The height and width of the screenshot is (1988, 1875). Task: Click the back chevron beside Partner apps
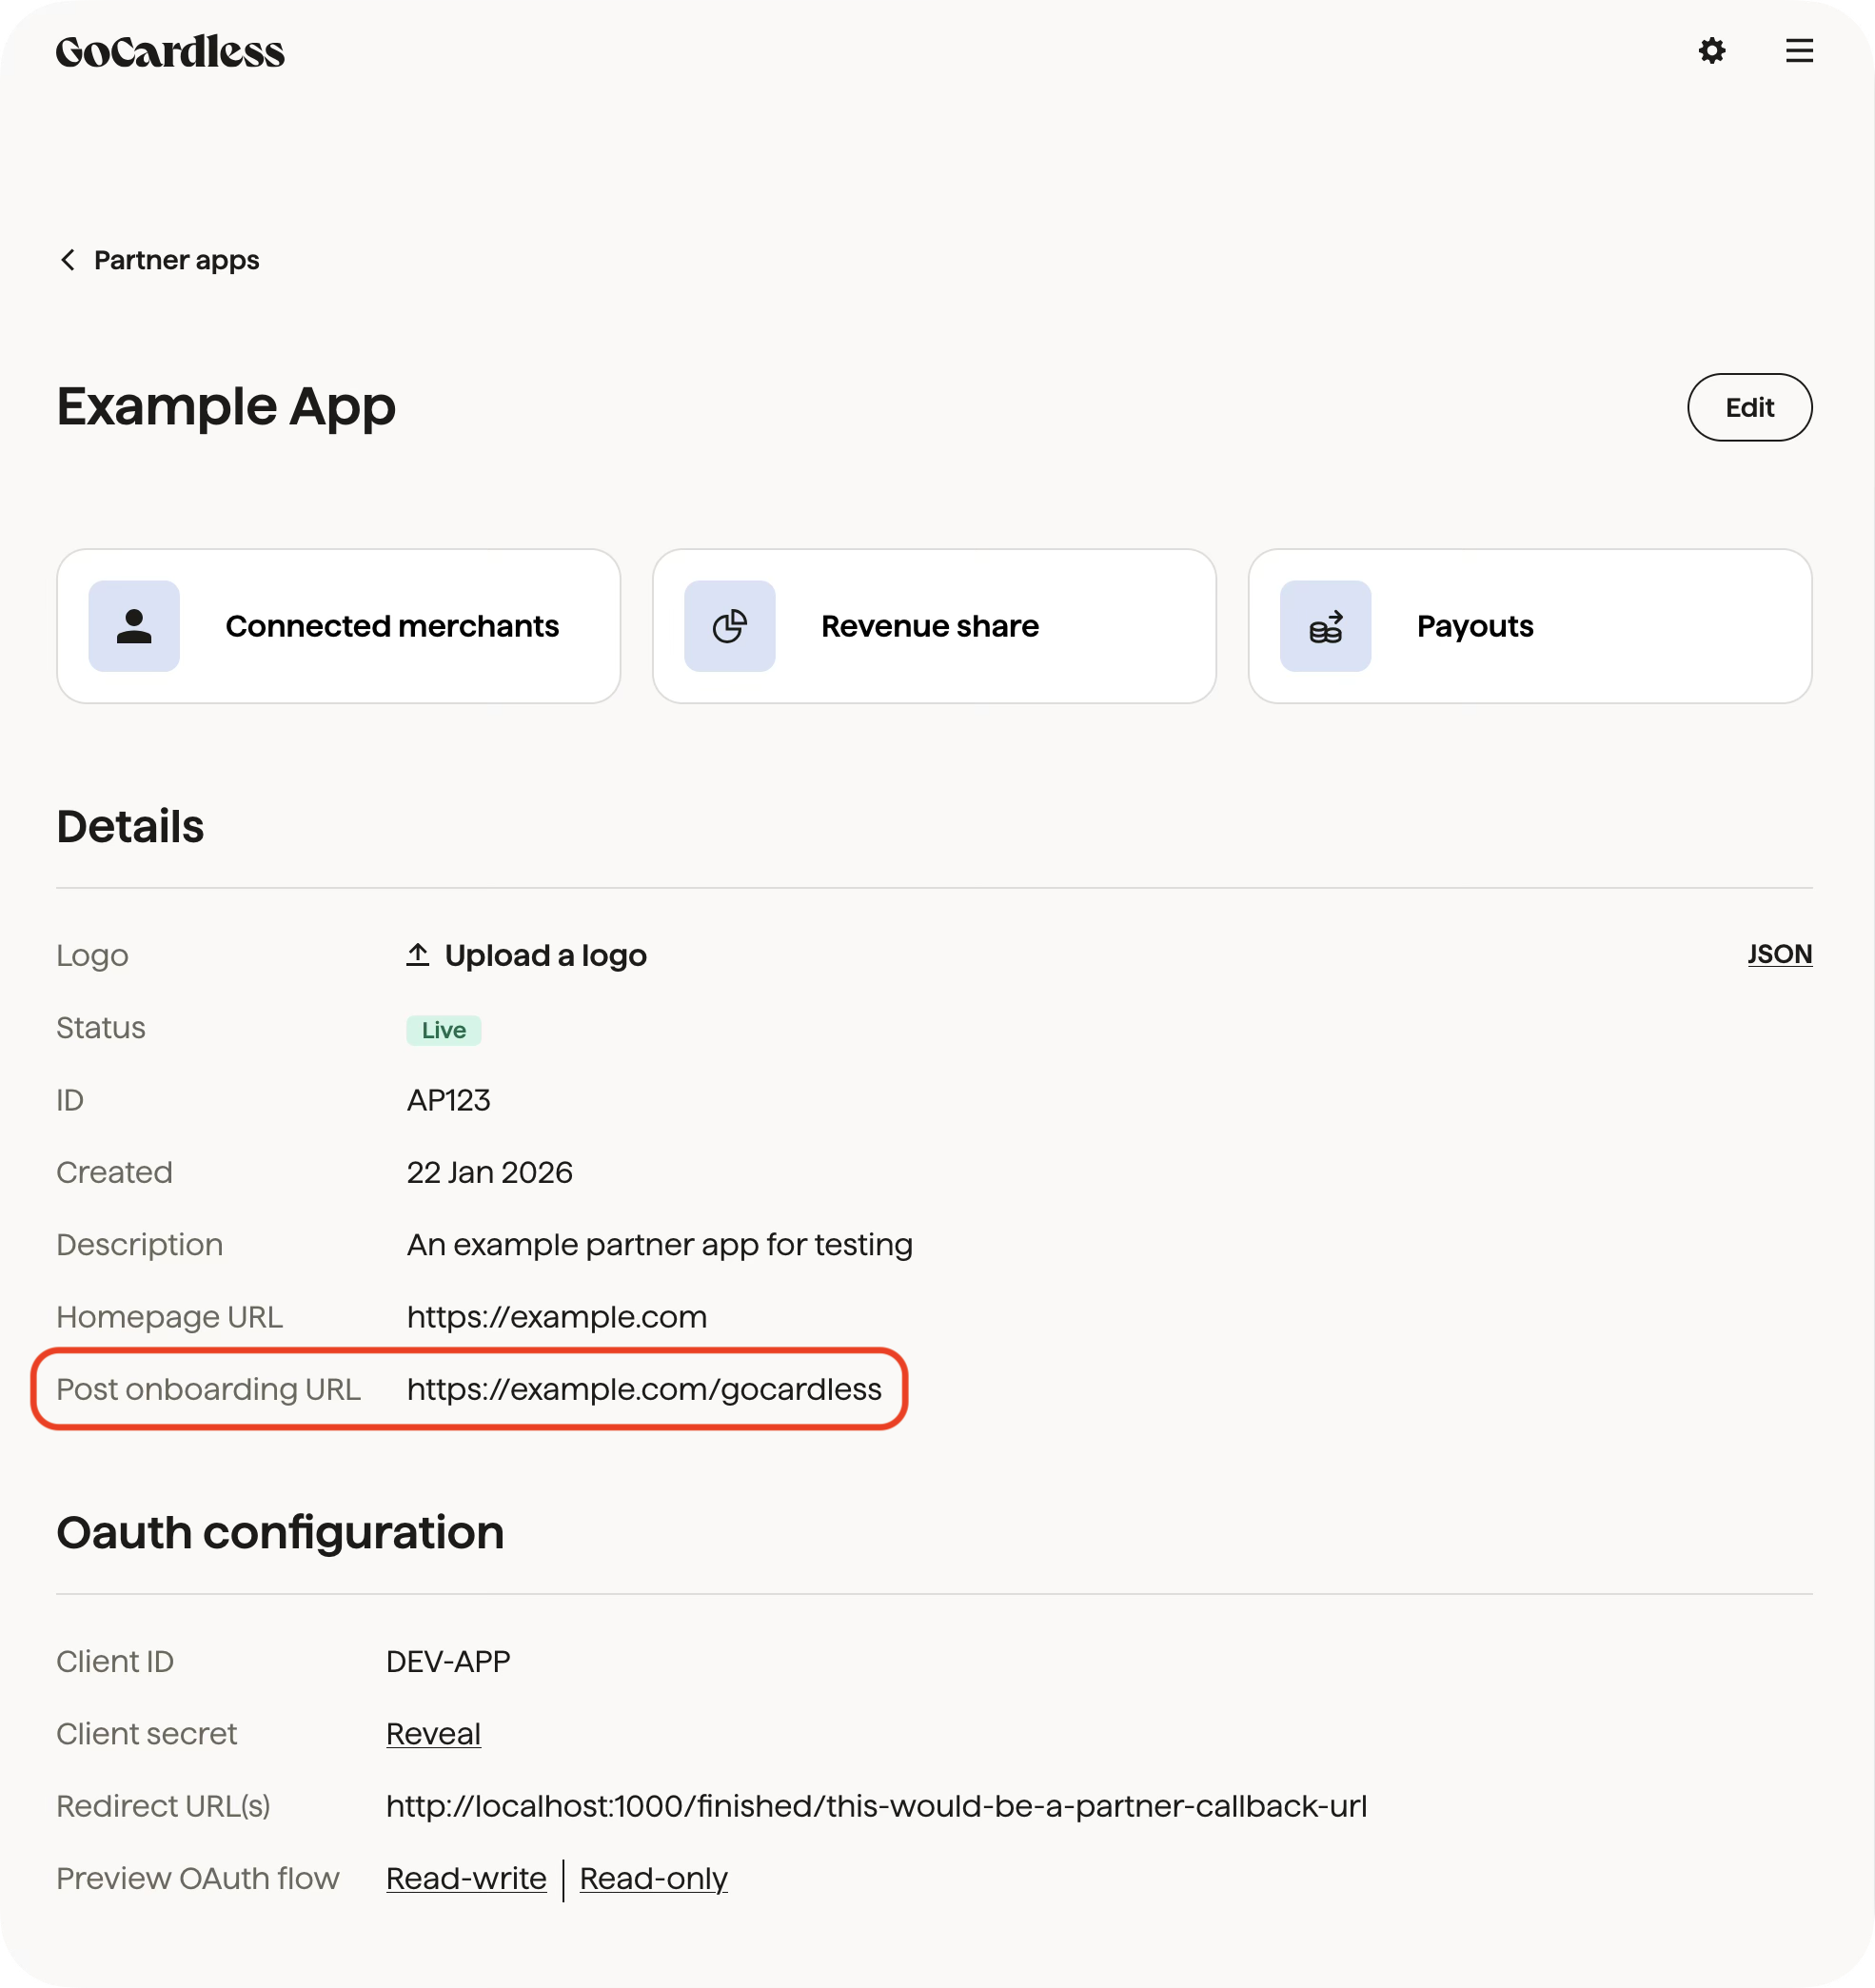(x=67, y=260)
